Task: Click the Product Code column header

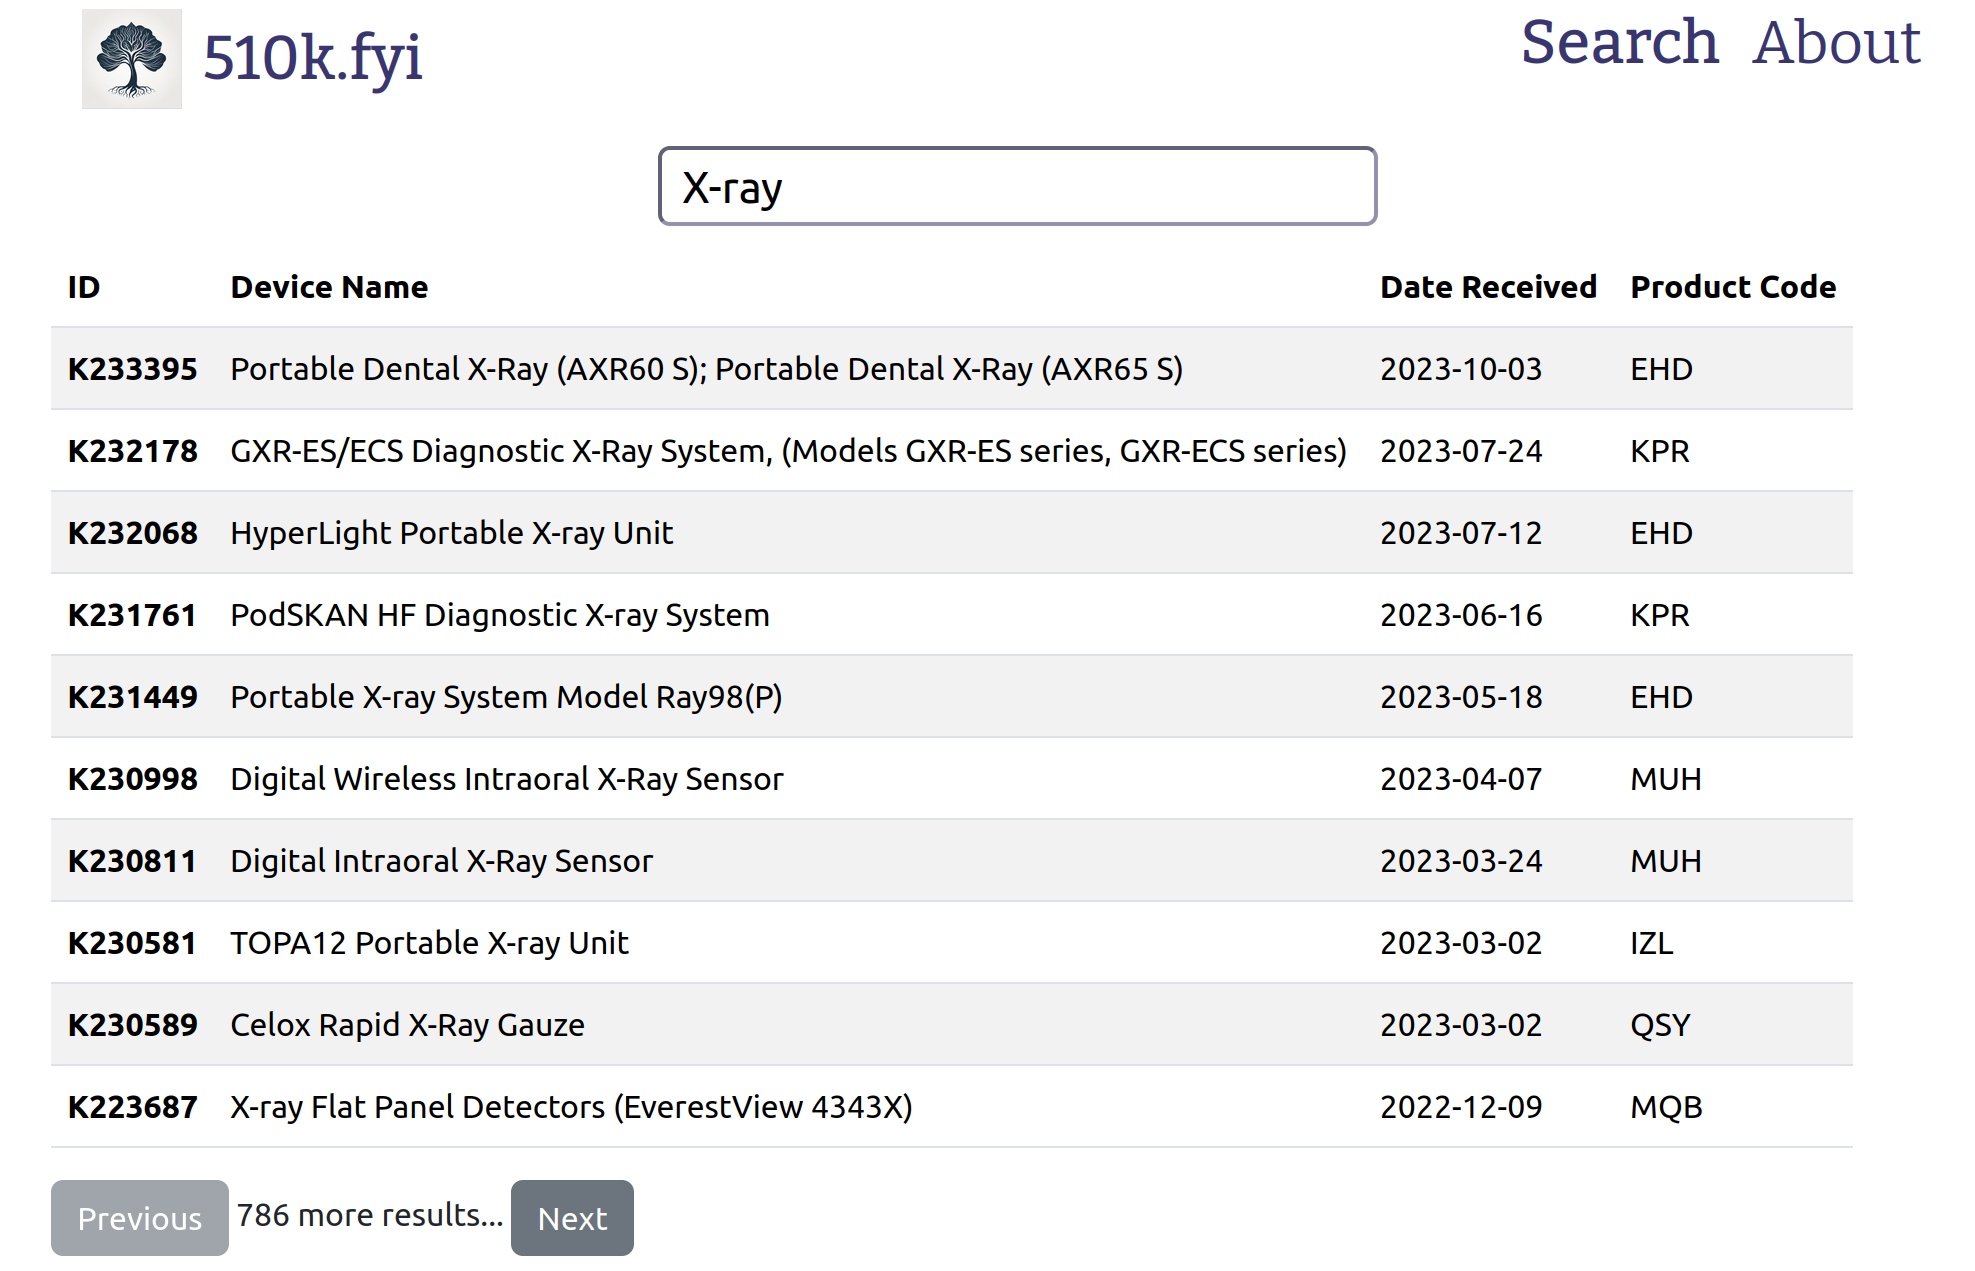Action: point(1733,287)
